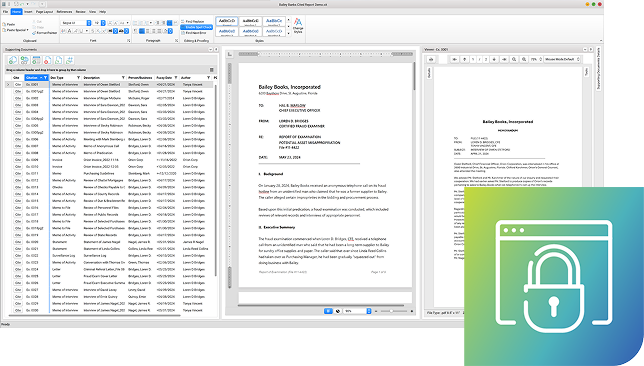644x366 pixels.
Task: Toggle Enable Spell Check
Action: coord(197,27)
